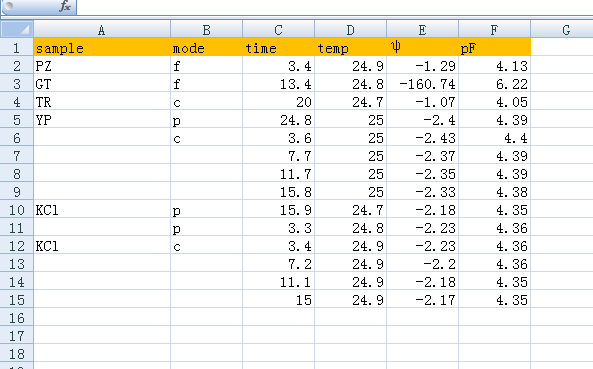Click the fx insert function icon

[65, 6]
